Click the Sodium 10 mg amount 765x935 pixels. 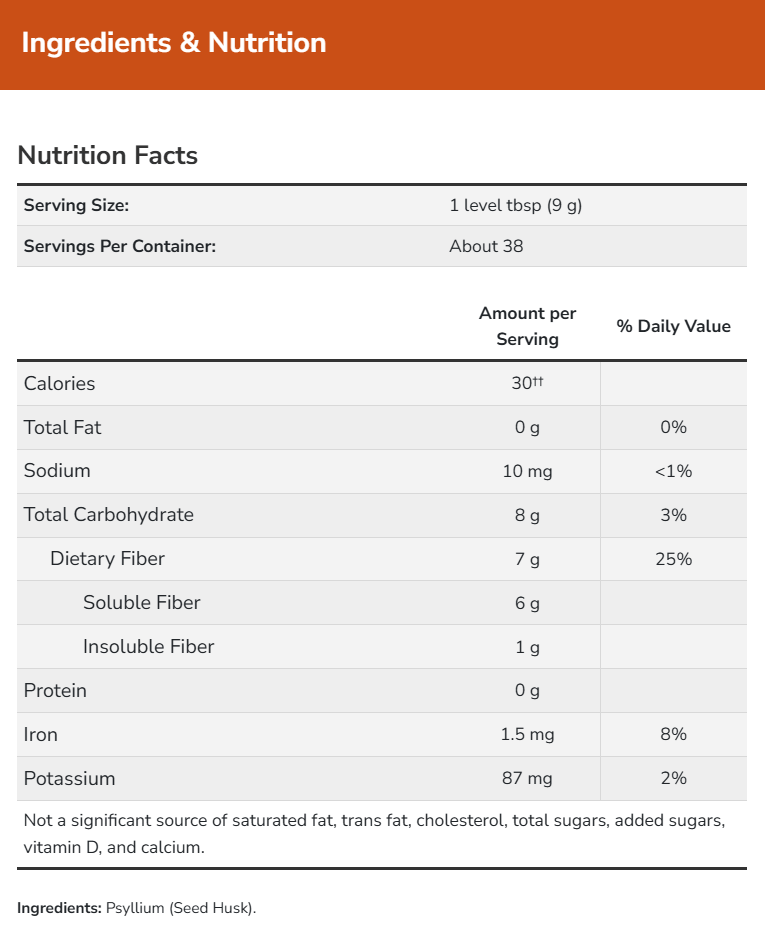pos(527,471)
